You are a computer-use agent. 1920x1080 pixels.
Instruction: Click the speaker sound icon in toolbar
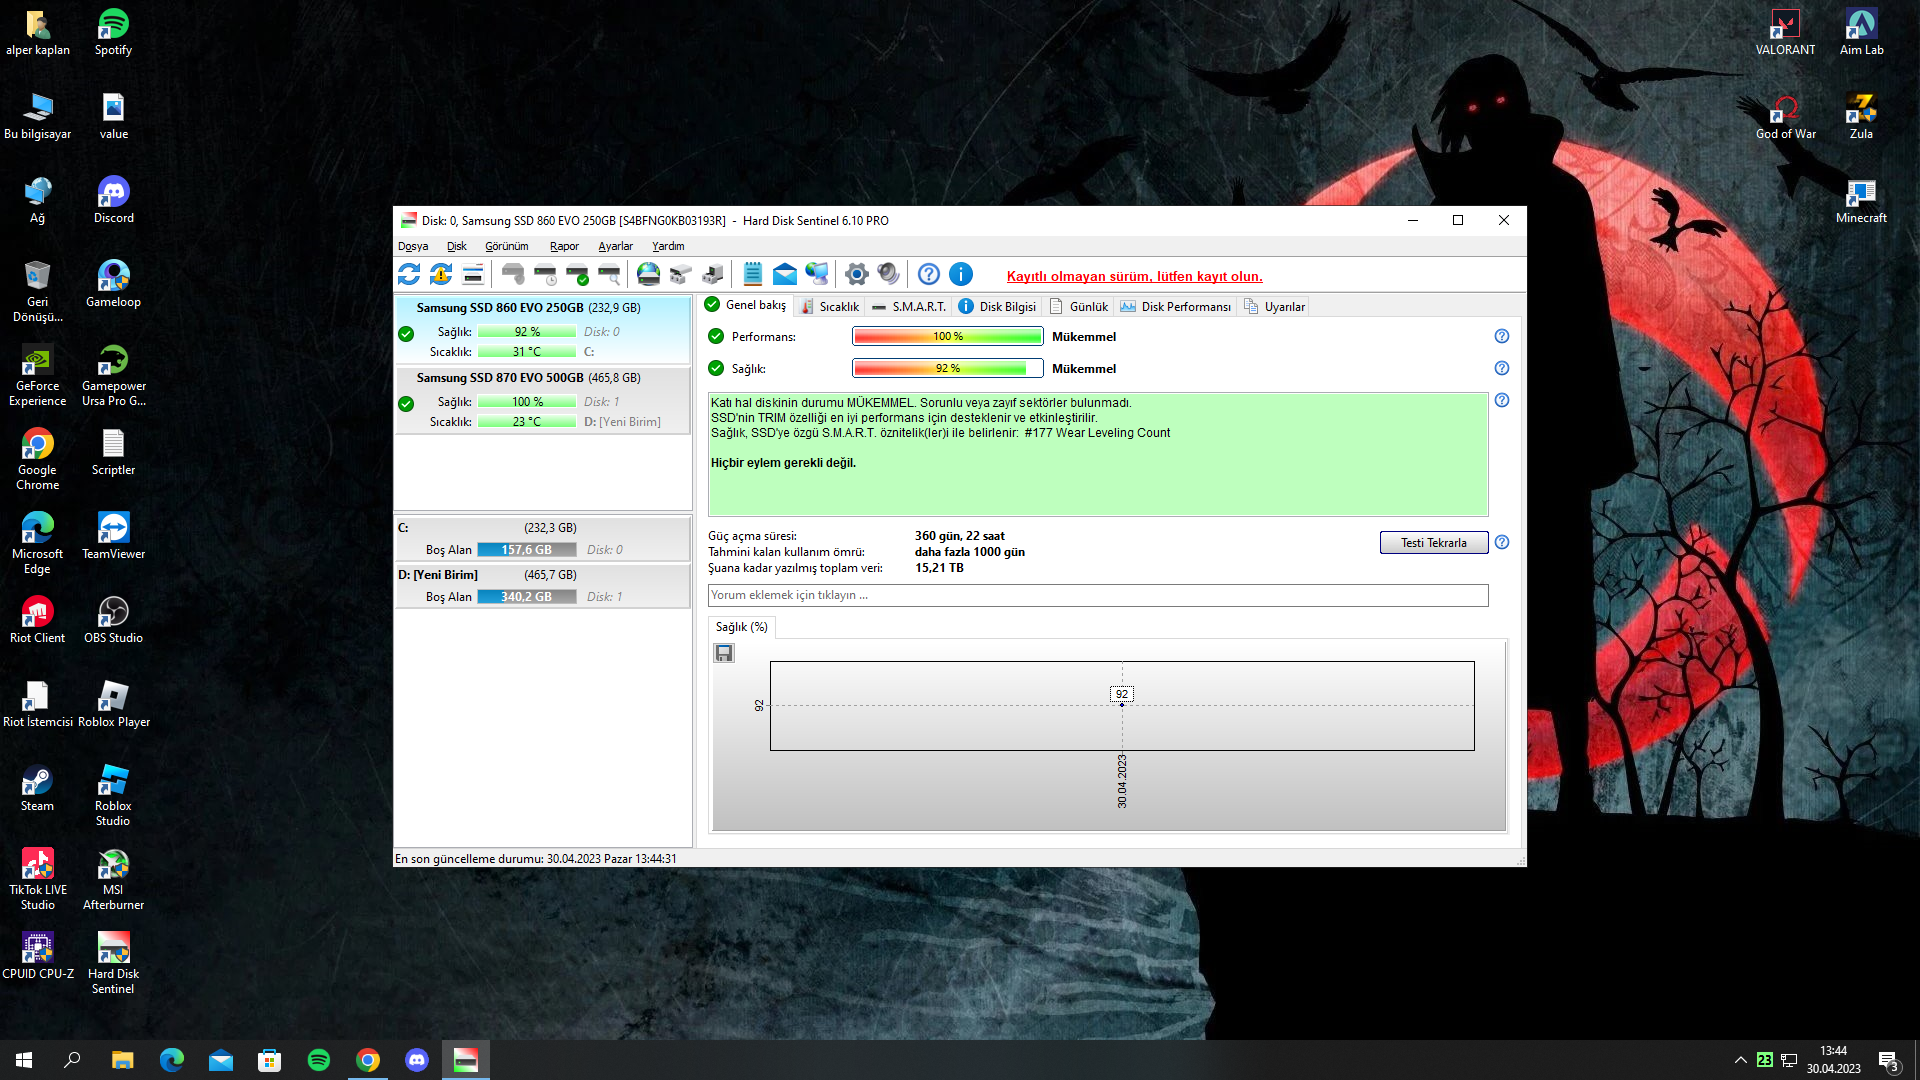tap(888, 274)
